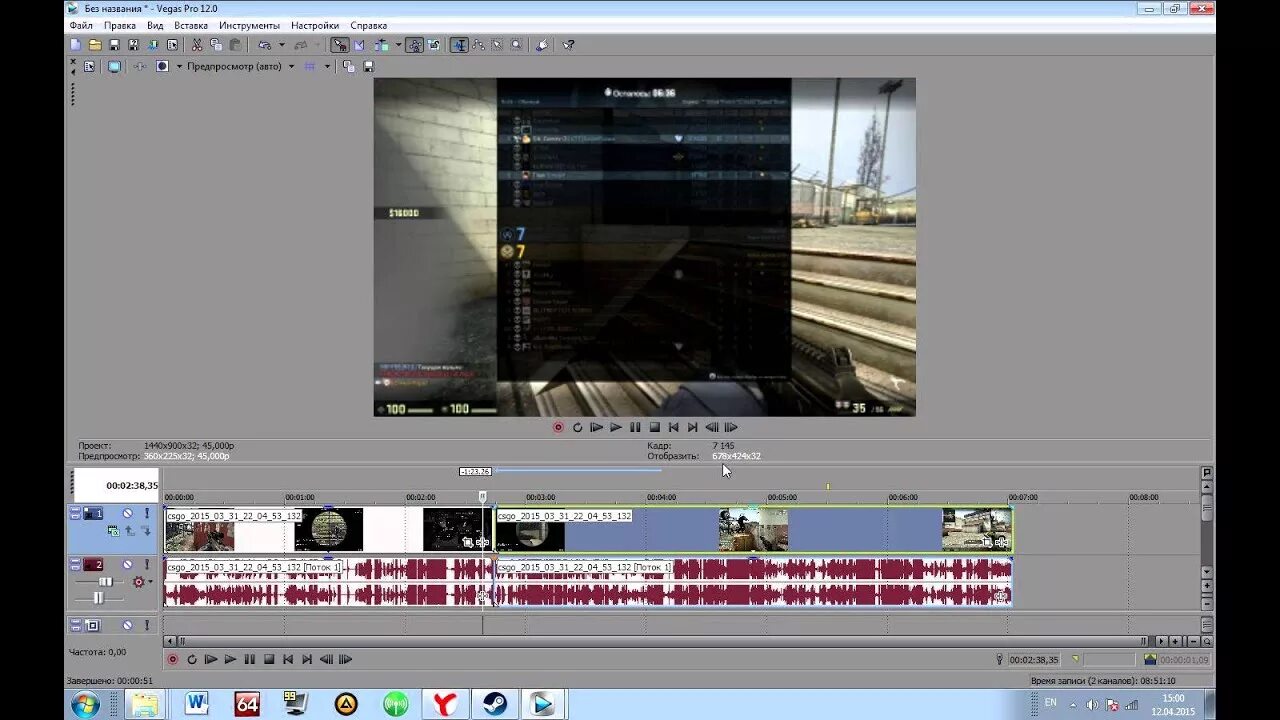Open preview window Project Video Properties icon
1280x720 pixels.
[x=89, y=66]
